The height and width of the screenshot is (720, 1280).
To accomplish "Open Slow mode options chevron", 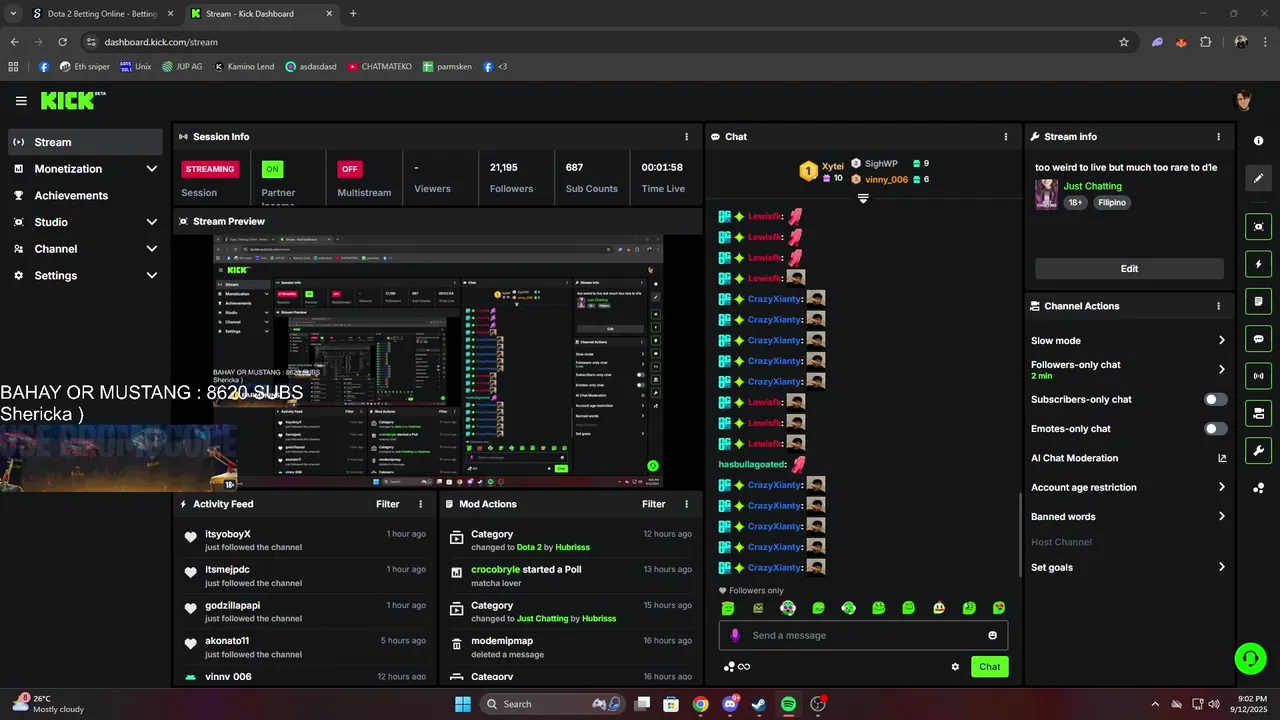I will pos(1221,341).
